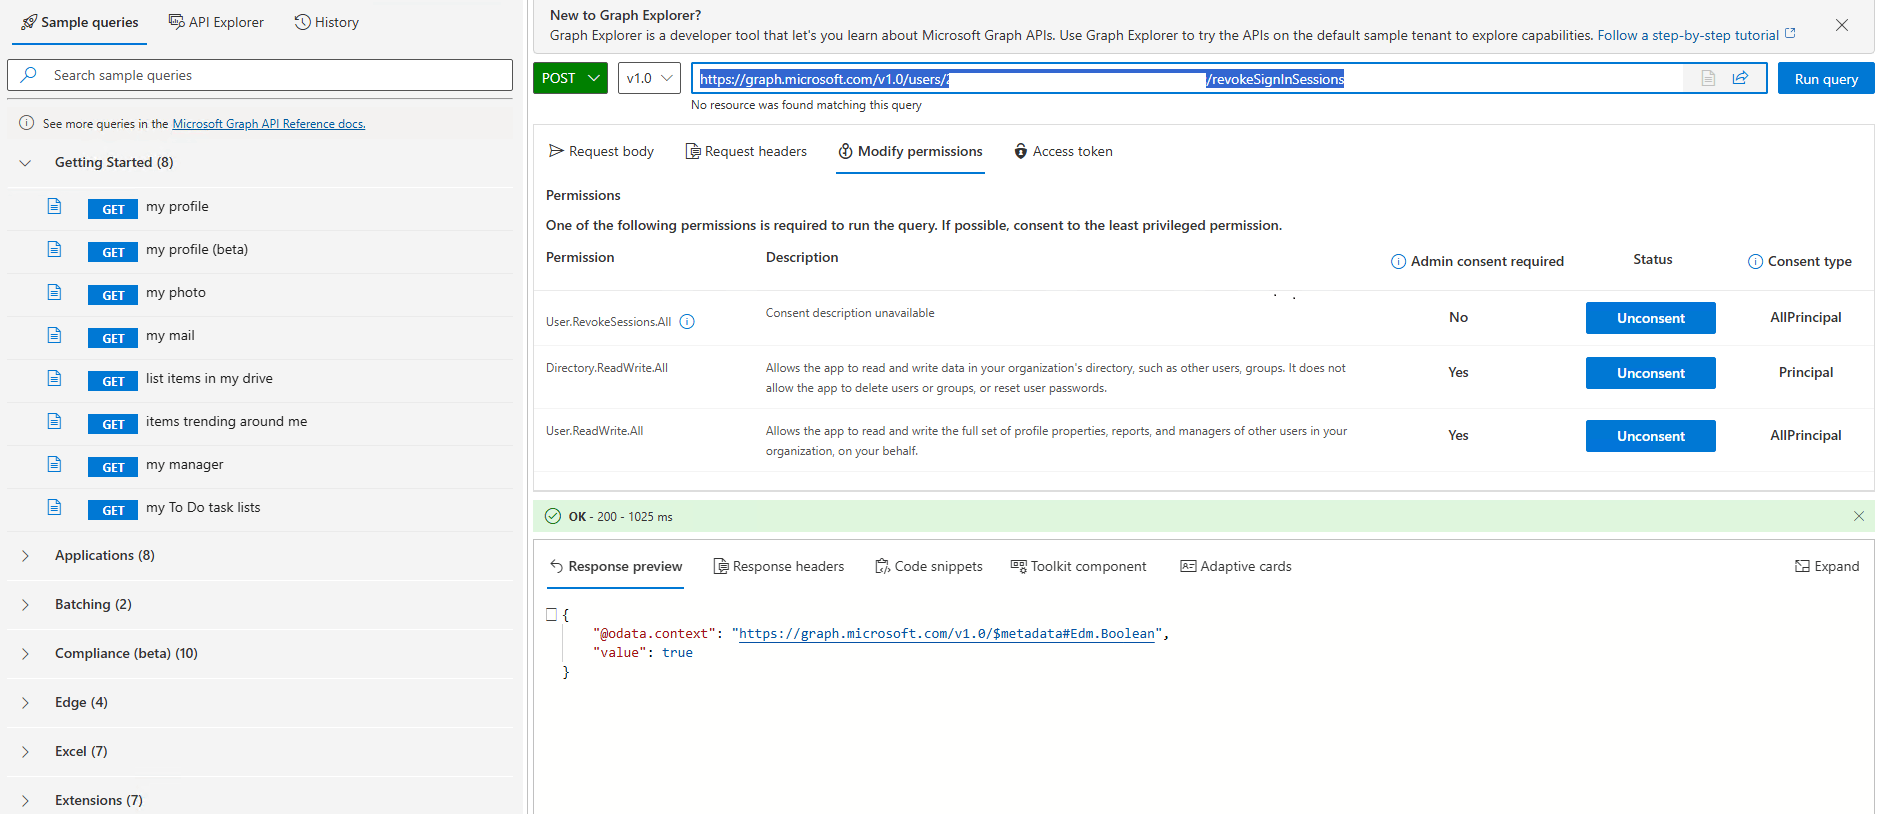Select the 'my mail' sample query
Viewport: 1888px width, 814px height.
point(170,335)
